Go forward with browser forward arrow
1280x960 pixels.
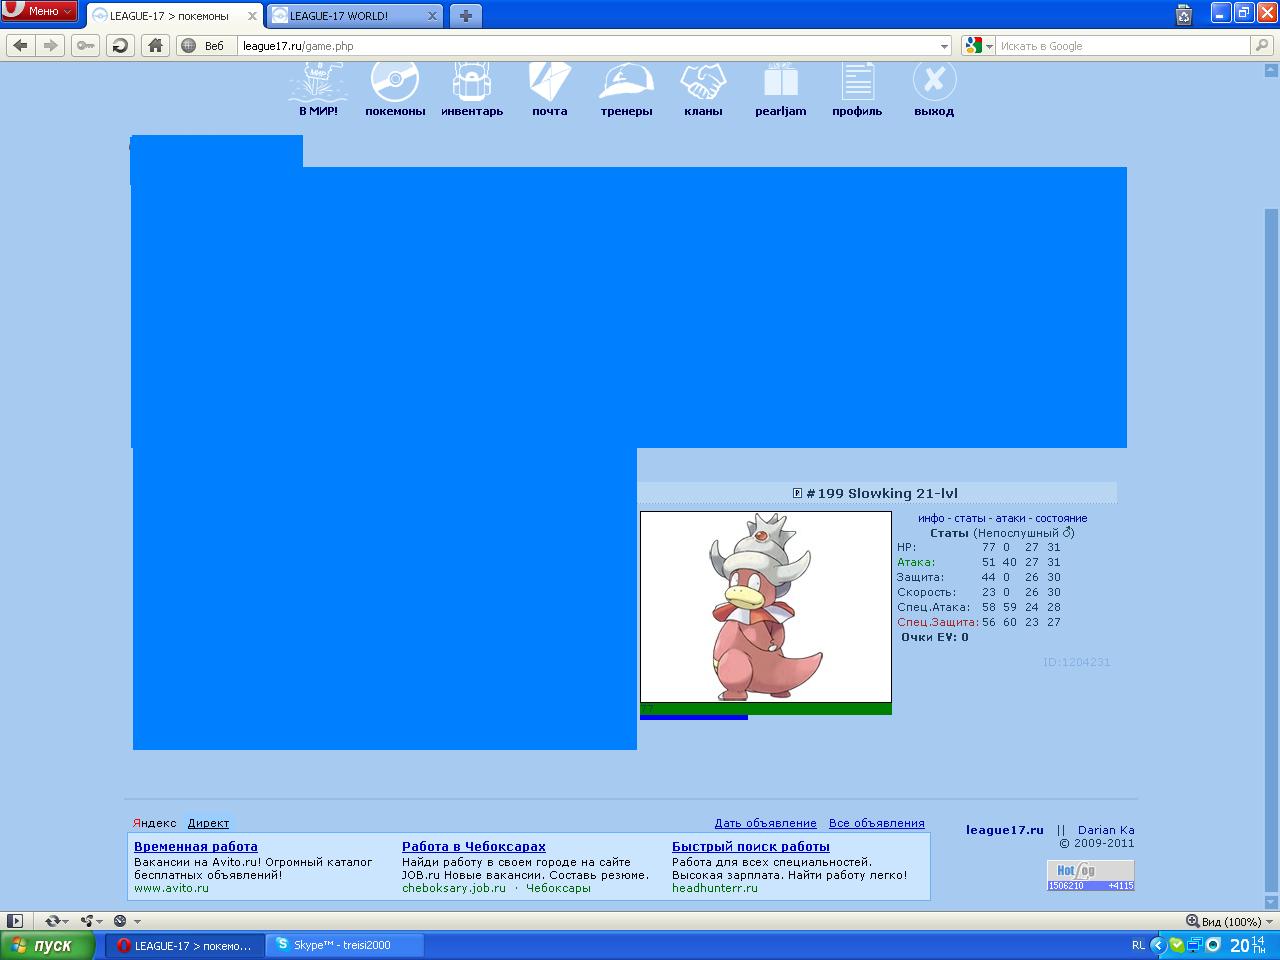point(51,45)
